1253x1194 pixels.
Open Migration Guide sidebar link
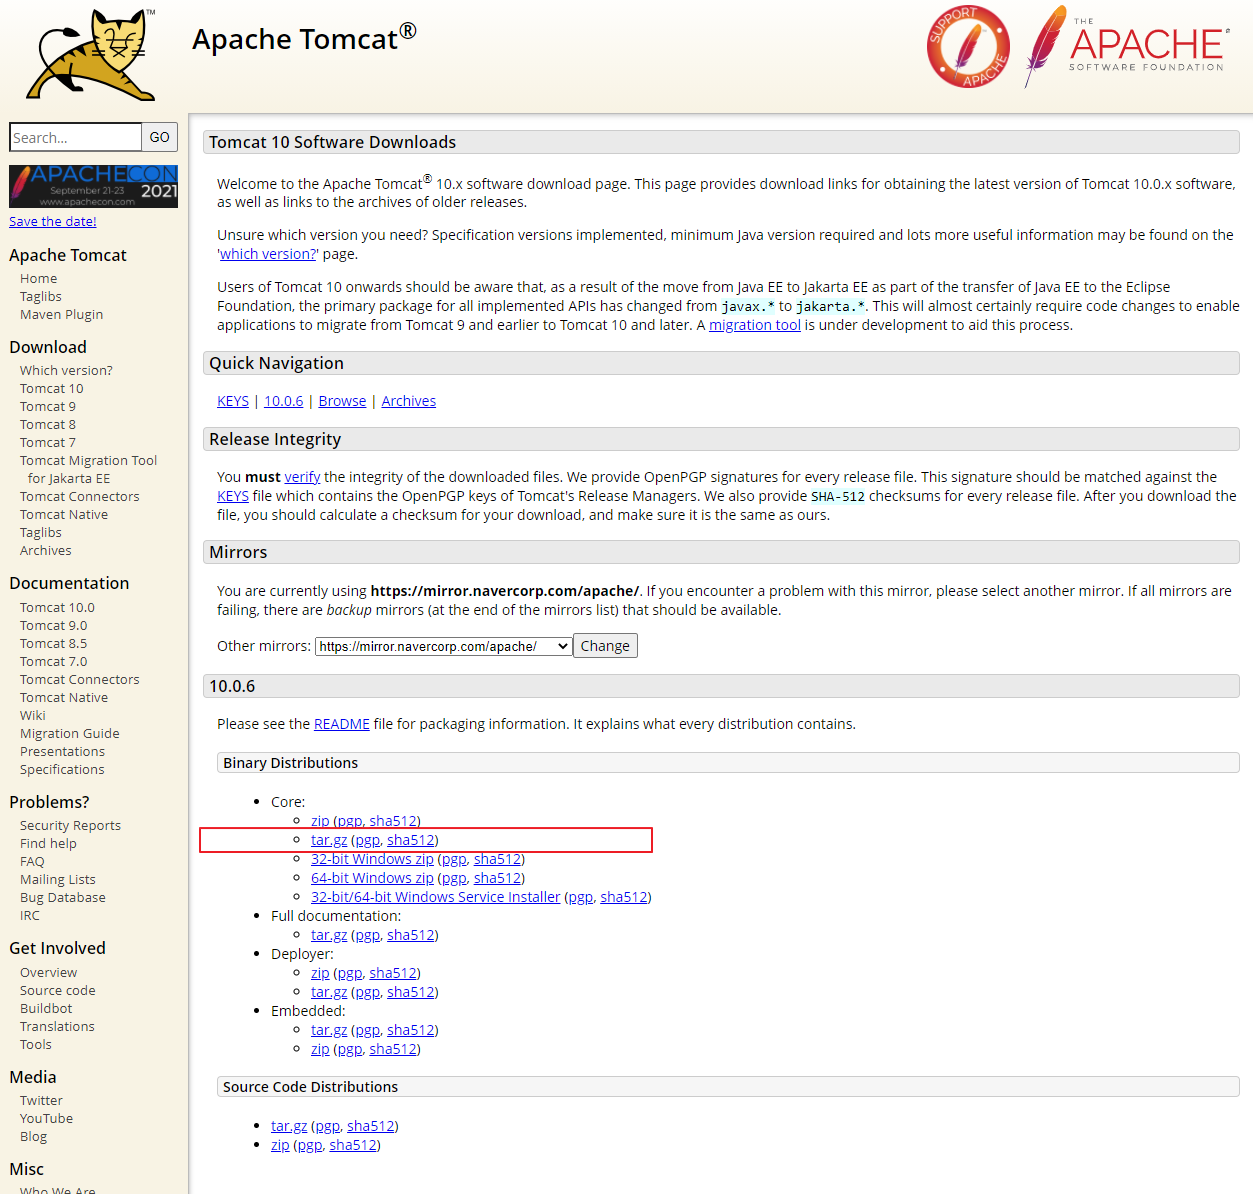click(x=69, y=733)
